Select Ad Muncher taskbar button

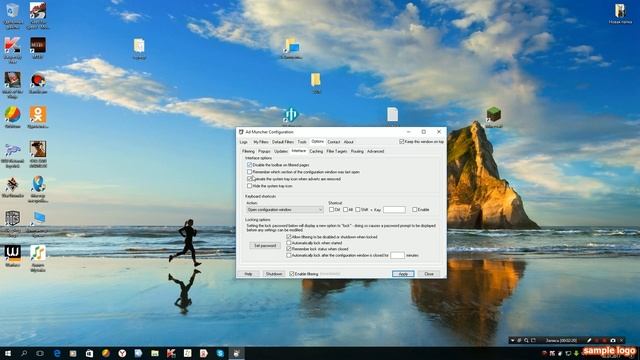point(236,353)
